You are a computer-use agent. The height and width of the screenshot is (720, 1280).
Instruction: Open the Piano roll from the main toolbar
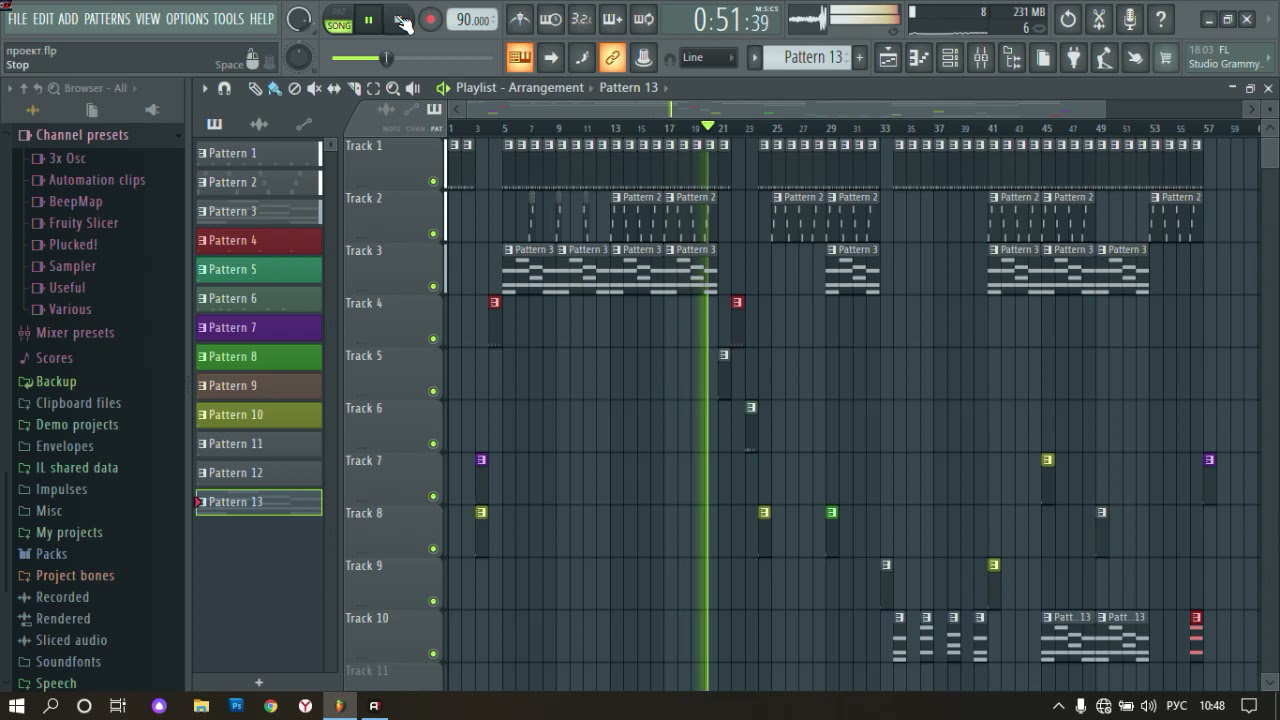point(918,57)
